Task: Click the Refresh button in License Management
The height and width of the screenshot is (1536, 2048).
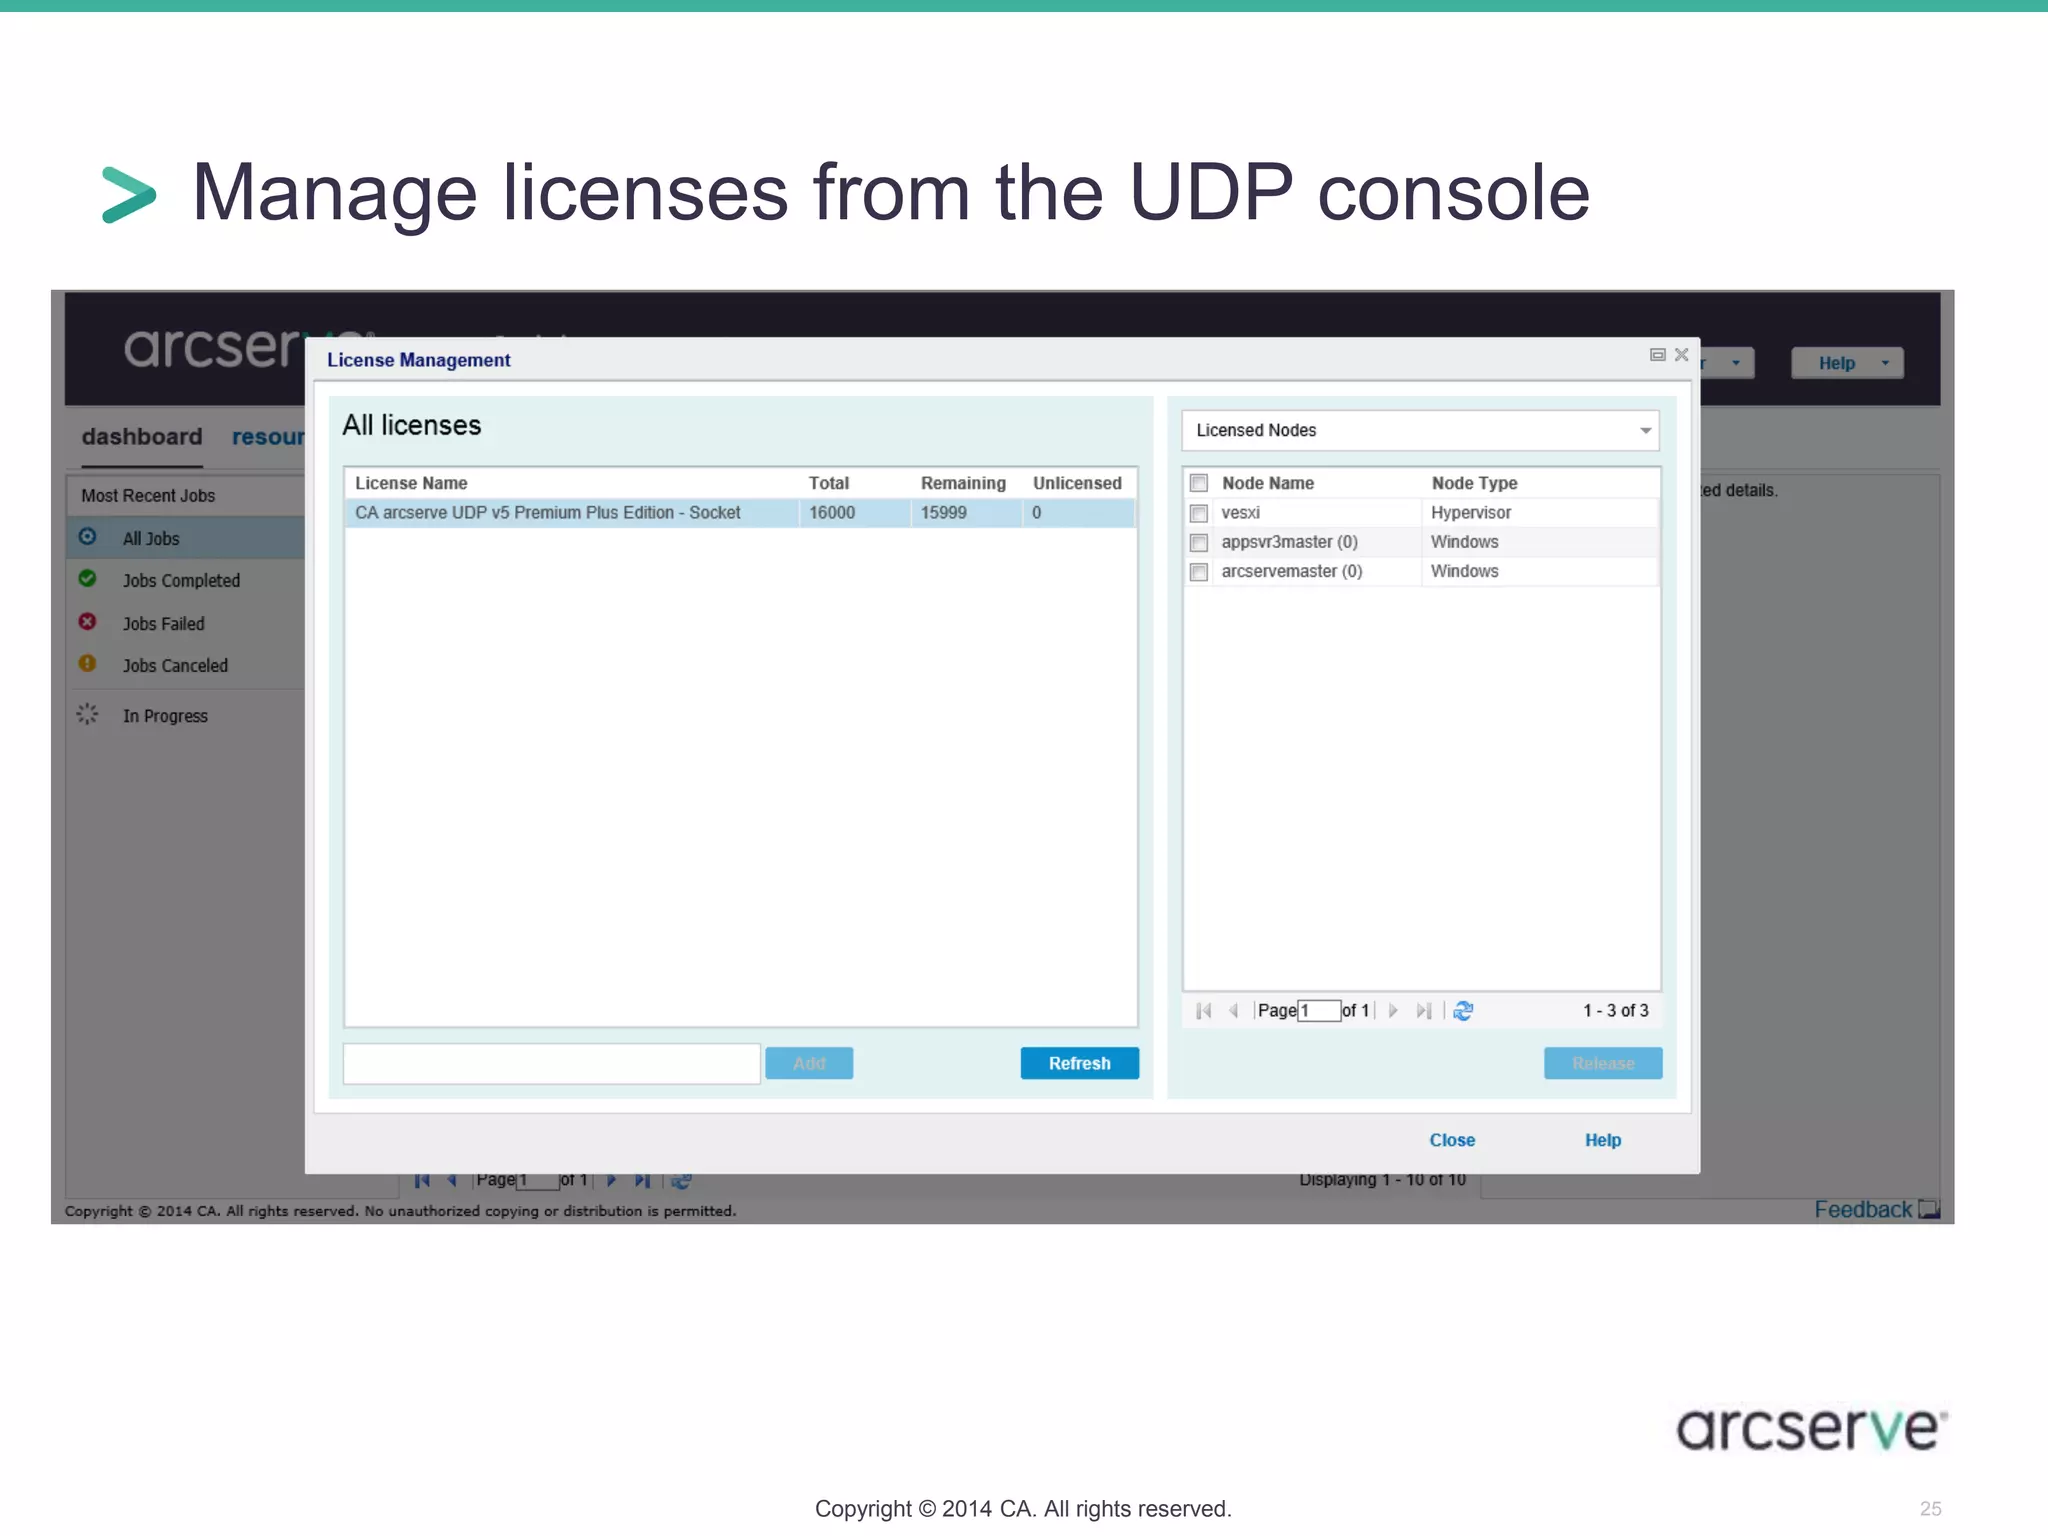Action: (x=1079, y=1063)
